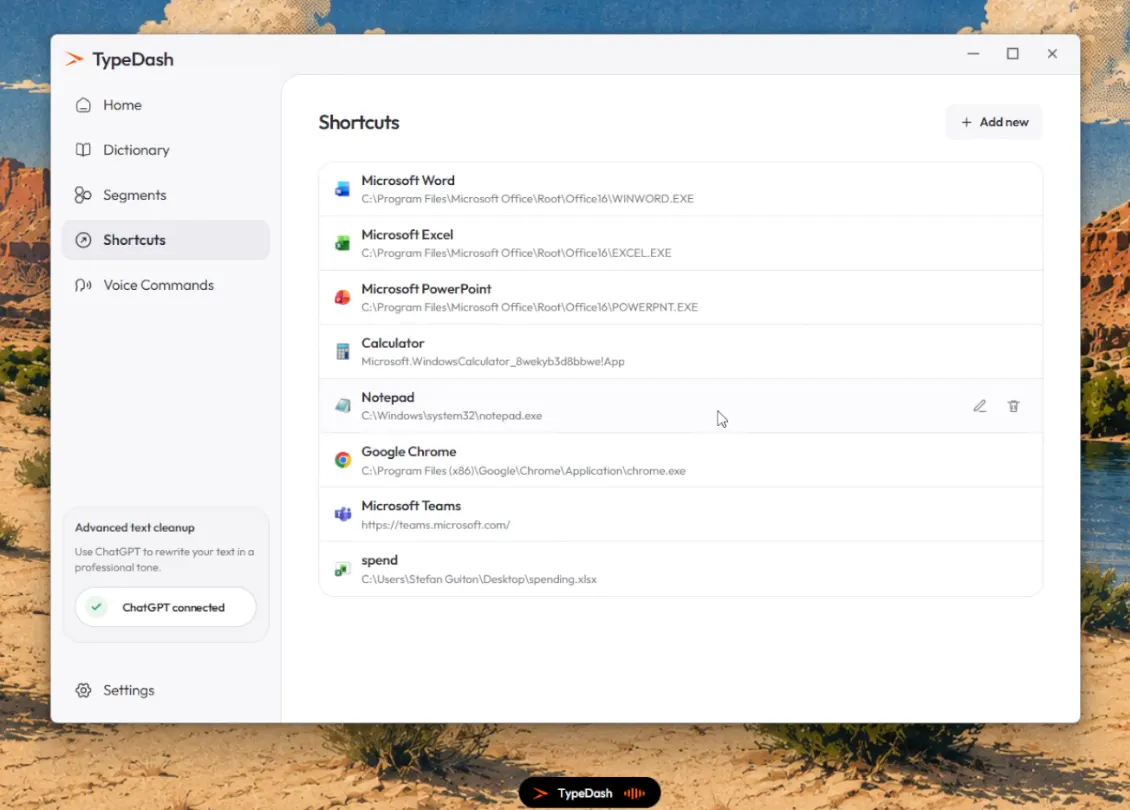Click the Dictionary book icon

point(83,150)
